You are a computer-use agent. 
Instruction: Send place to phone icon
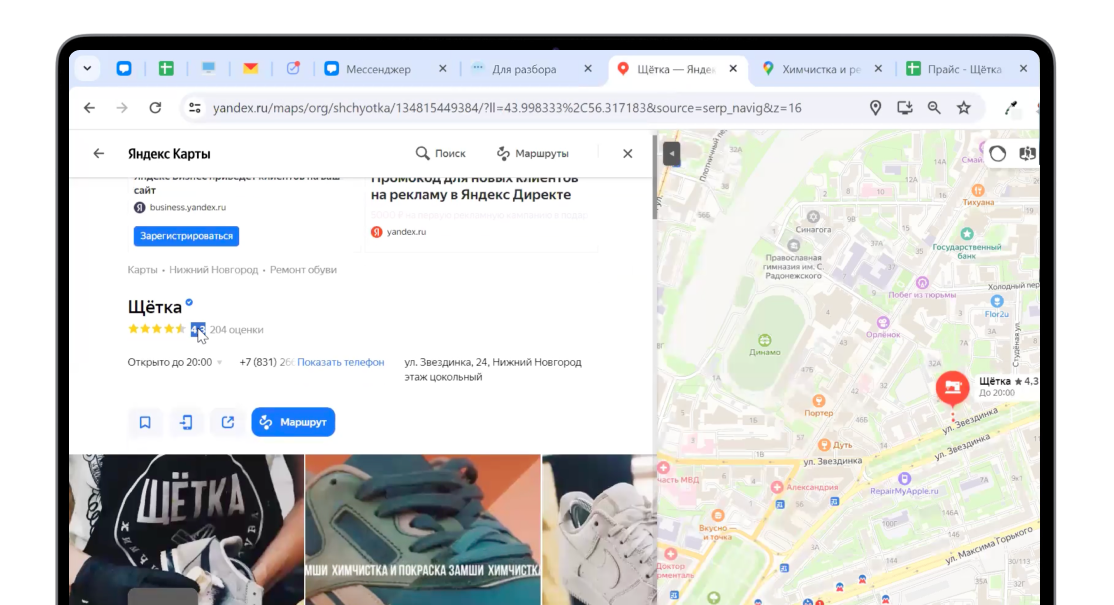pos(186,422)
